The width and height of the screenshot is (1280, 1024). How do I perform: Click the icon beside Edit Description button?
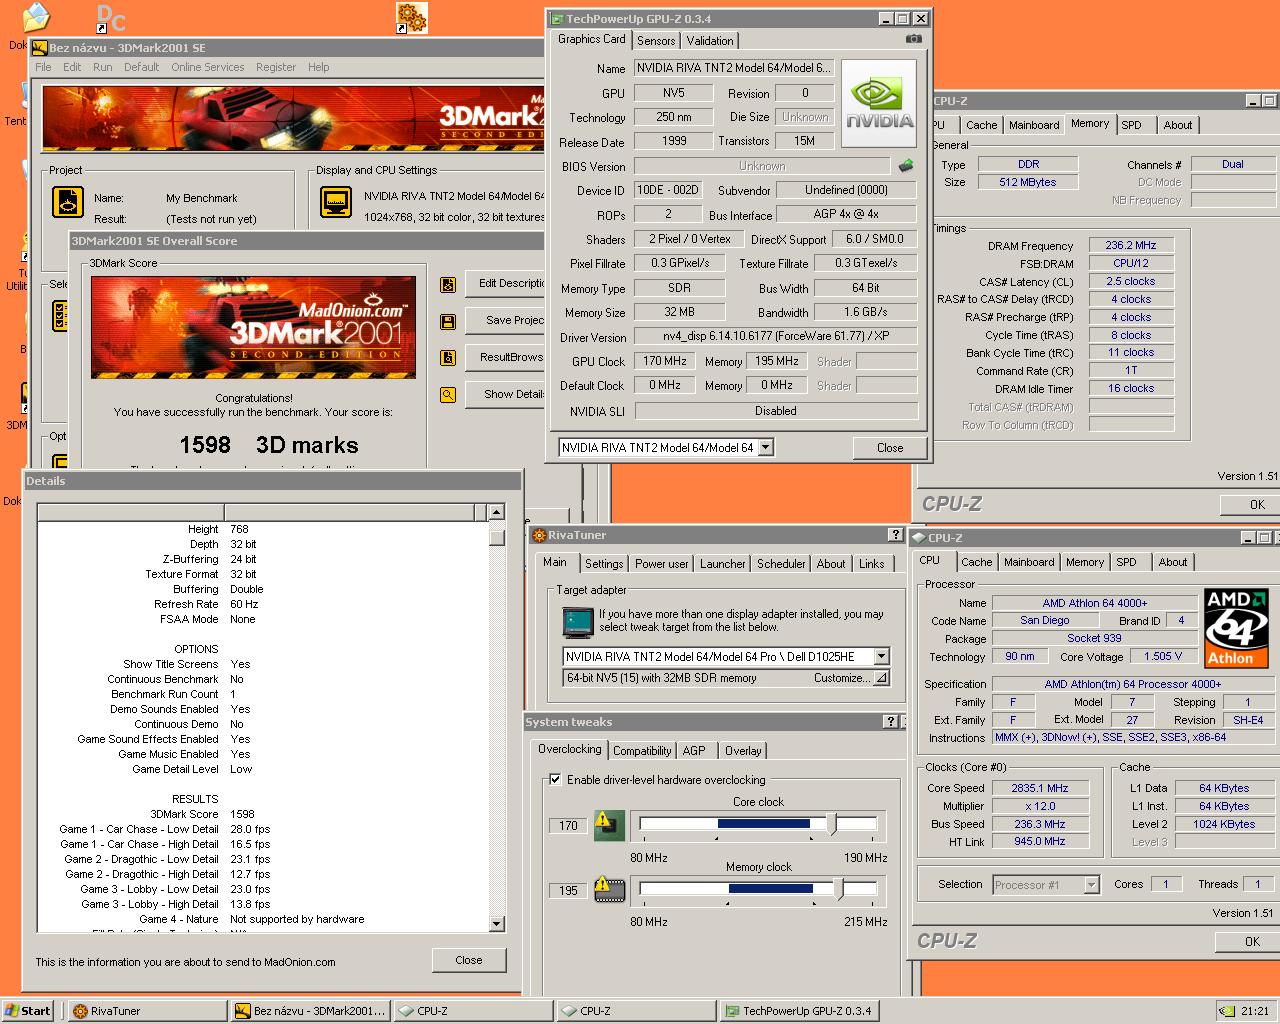[x=448, y=284]
